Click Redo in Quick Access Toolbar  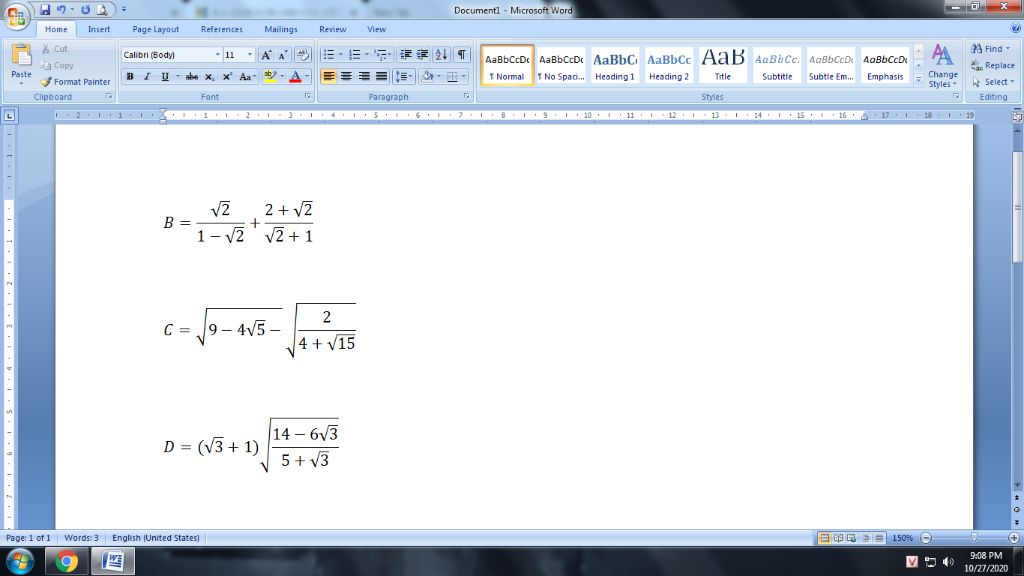tap(85, 10)
